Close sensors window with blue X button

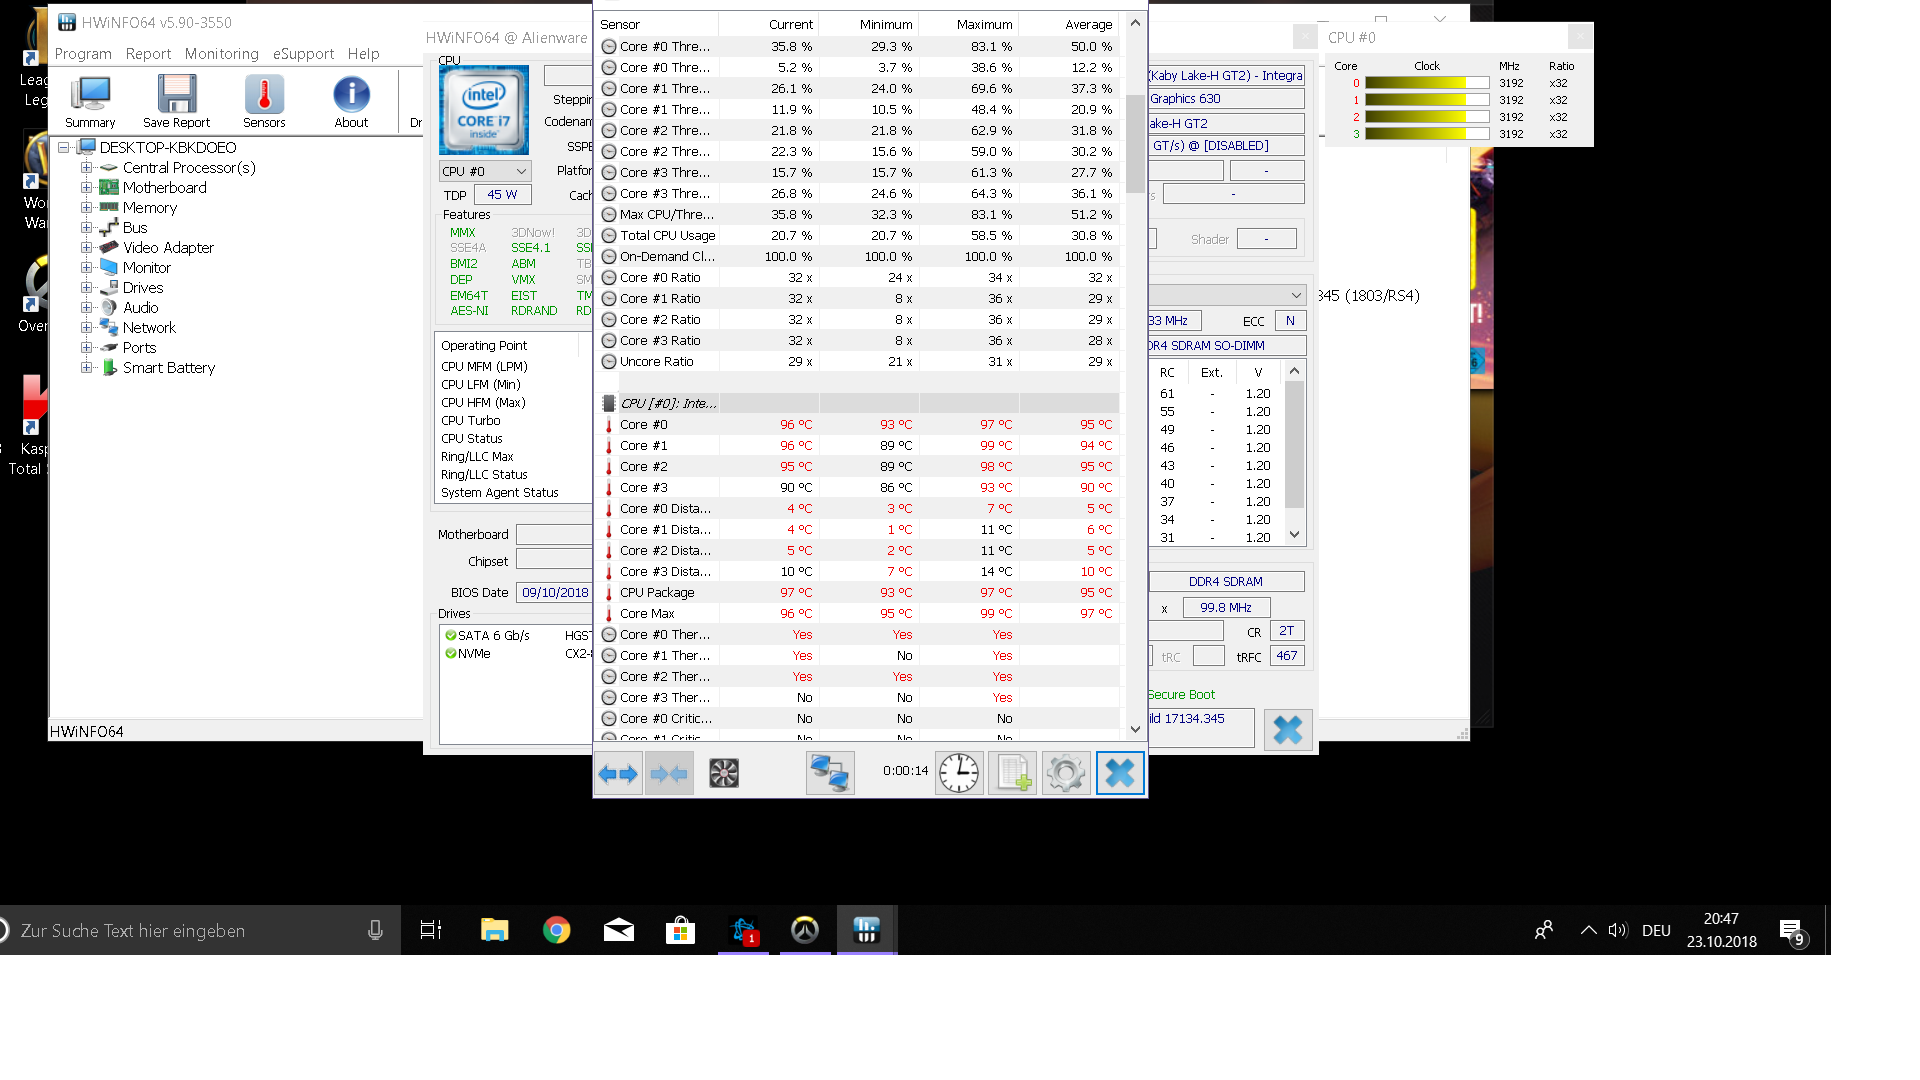pyautogui.click(x=1120, y=773)
